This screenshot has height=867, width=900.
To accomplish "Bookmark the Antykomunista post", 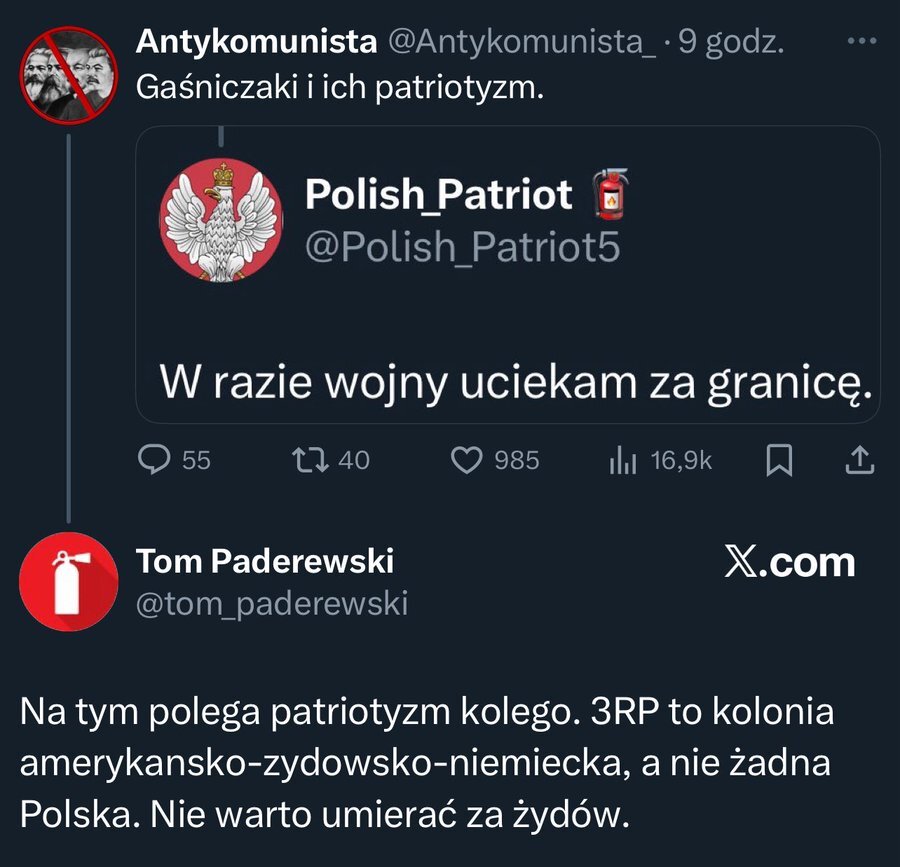I will pyautogui.click(x=779, y=459).
